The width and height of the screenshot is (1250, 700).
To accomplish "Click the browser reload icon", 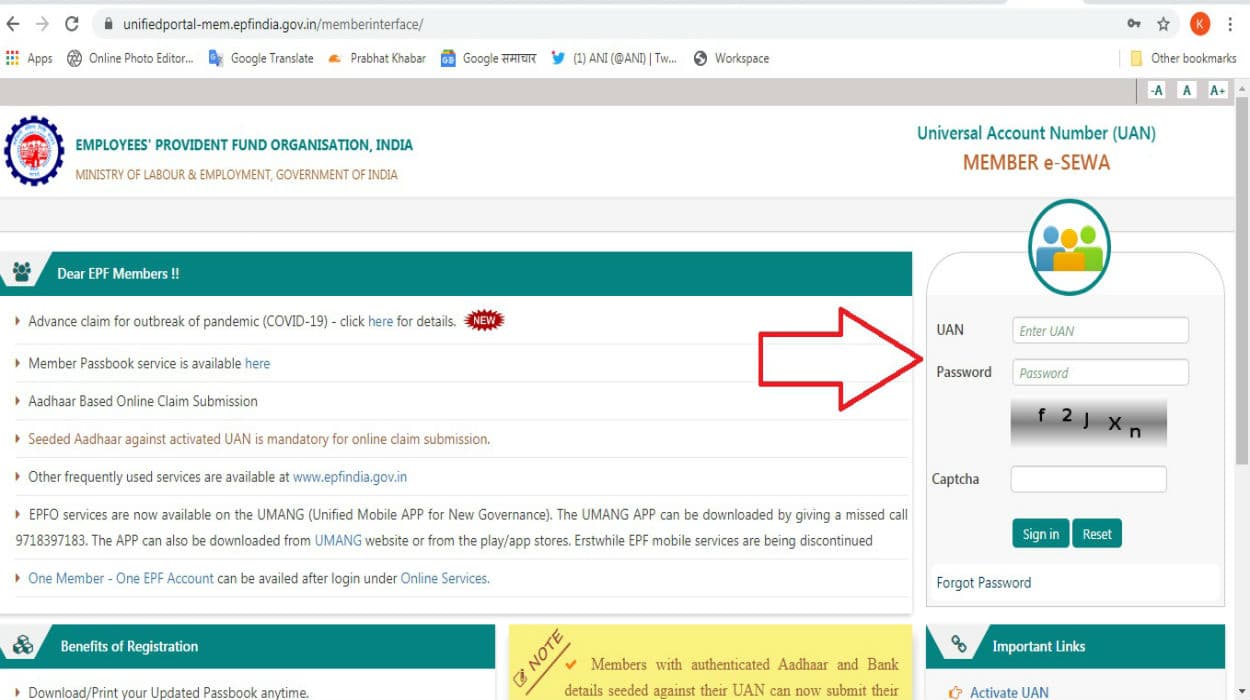I will (x=71, y=24).
